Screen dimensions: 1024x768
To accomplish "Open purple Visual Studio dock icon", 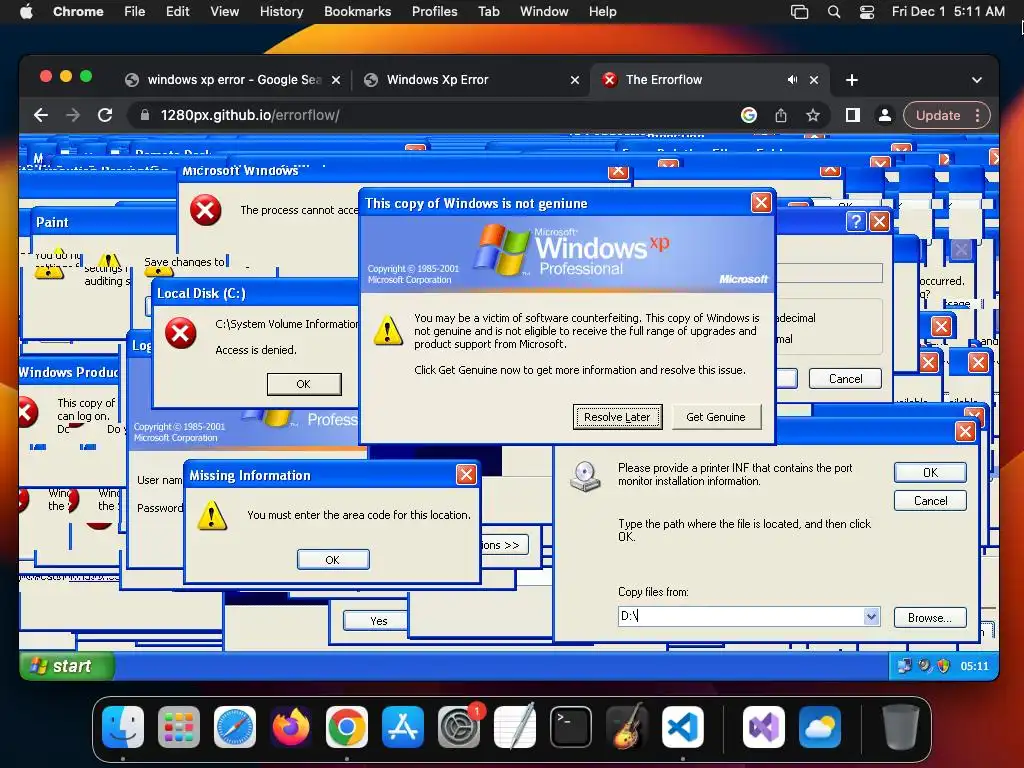I will [x=764, y=727].
